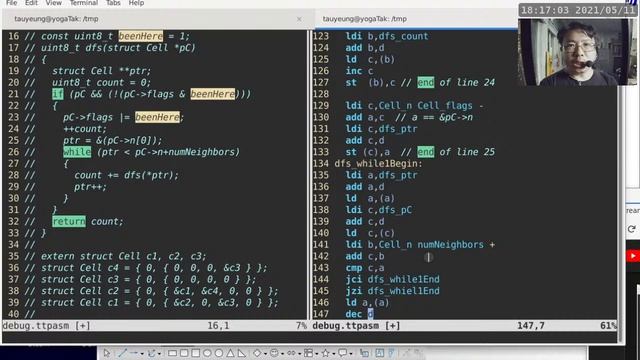Click highlighted 'if' keyword on line 21
This screenshot has width=640, height=360.
point(58,94)
